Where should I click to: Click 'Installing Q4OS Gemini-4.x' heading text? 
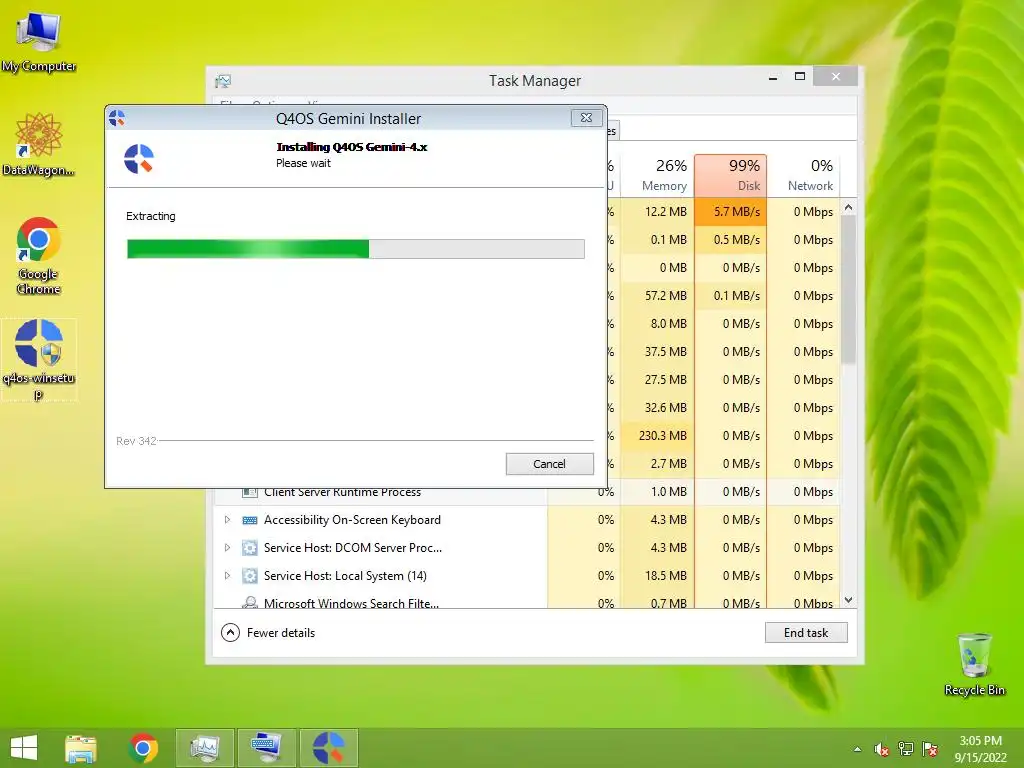pyautogui.click(x=351, y=147)
